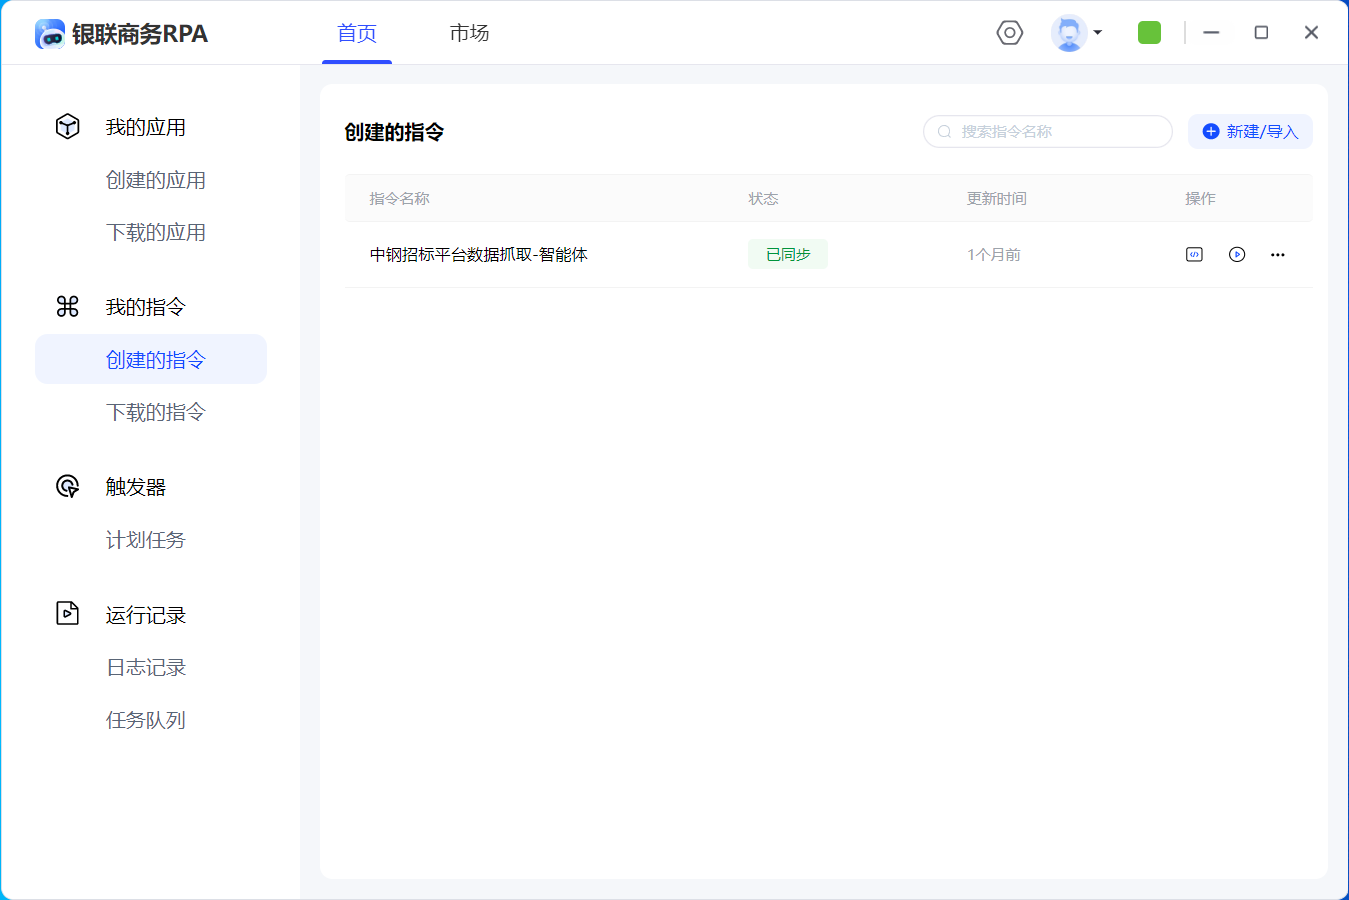Click the 我的应用 cube icon
Screen dimensions: 1349x900
coord(67,127)
